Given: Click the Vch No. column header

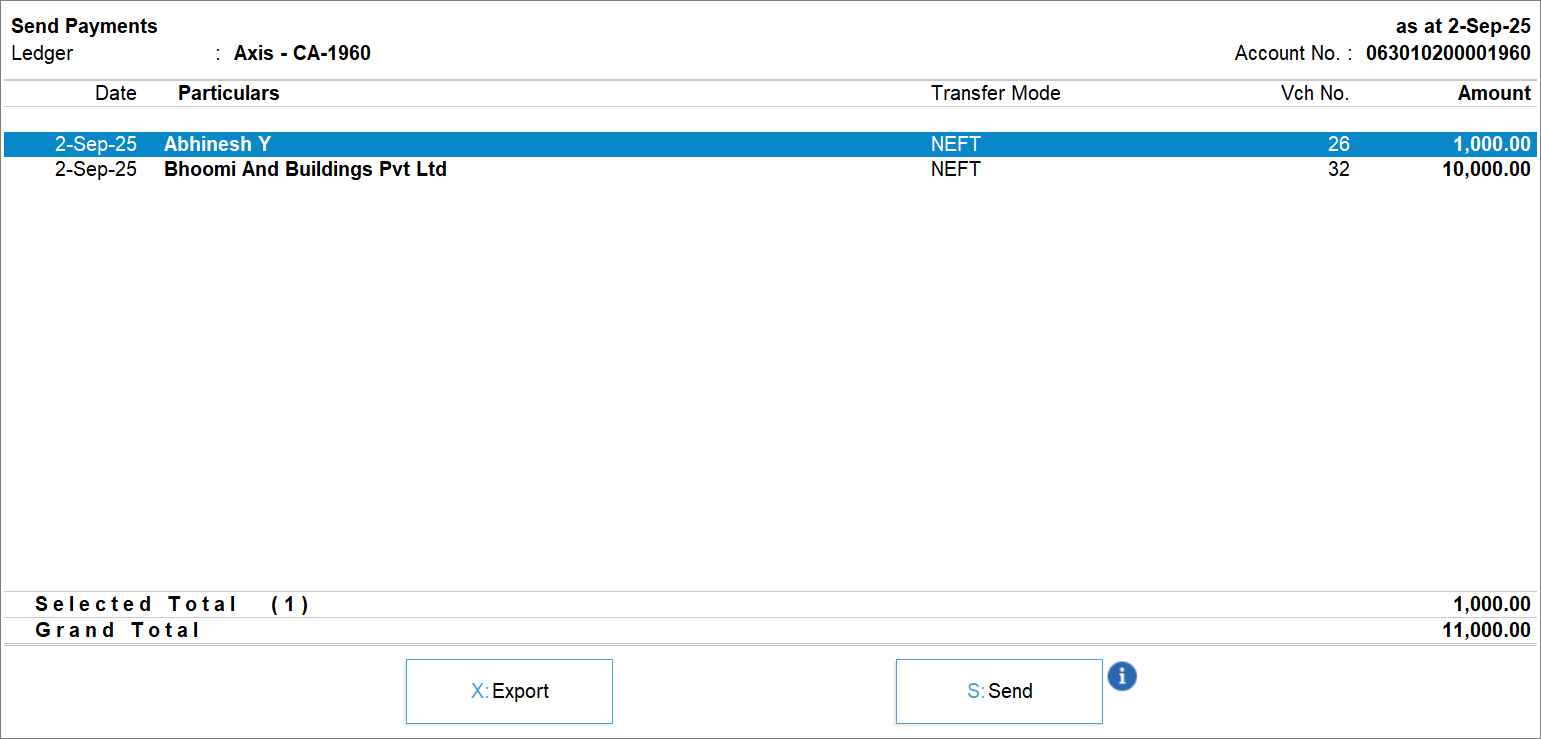Looking at the screenshot, I should coord(1314,93).
